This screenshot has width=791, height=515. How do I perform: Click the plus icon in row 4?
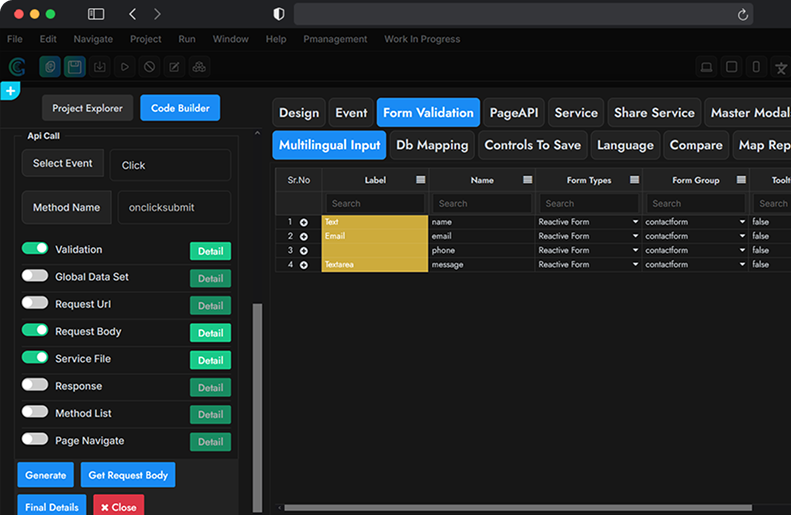click(304, 265)
